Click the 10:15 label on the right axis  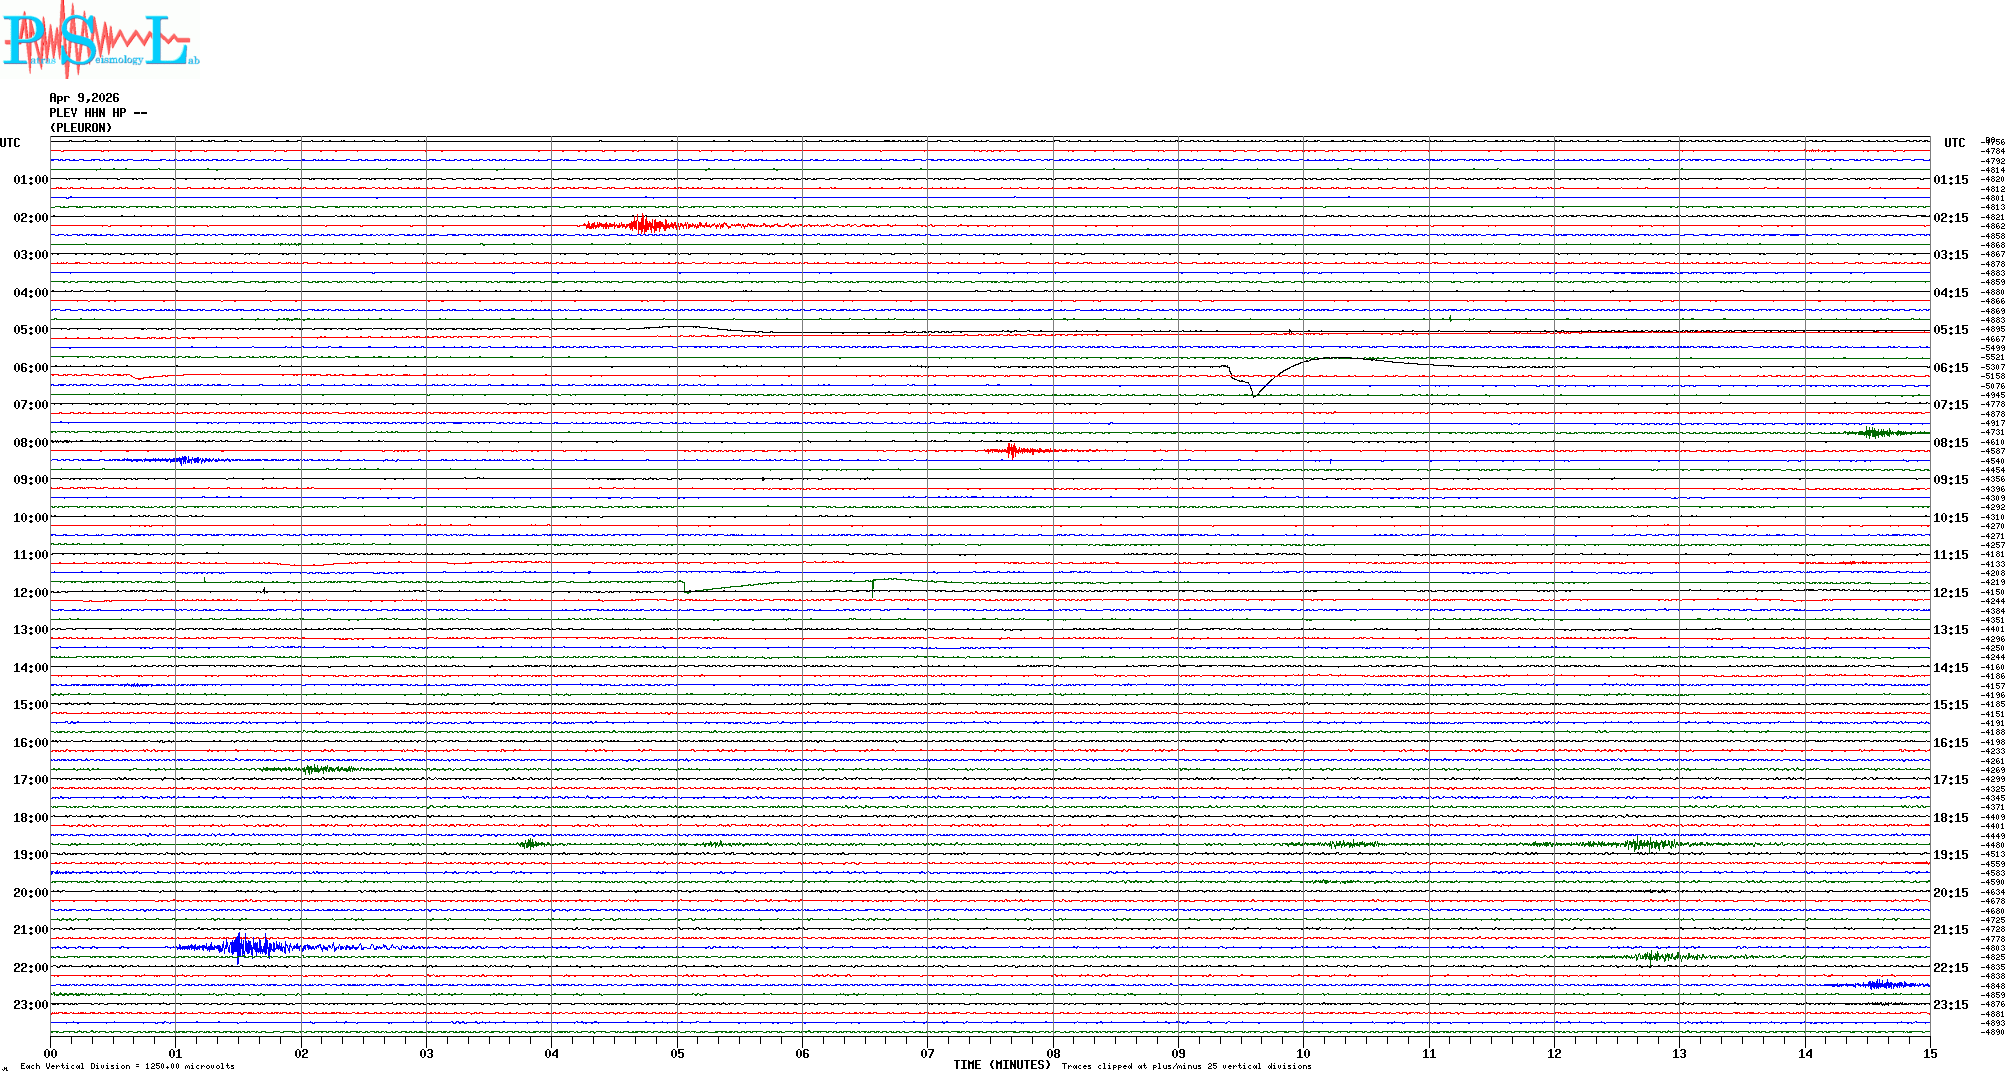(x=1950, y=518)
